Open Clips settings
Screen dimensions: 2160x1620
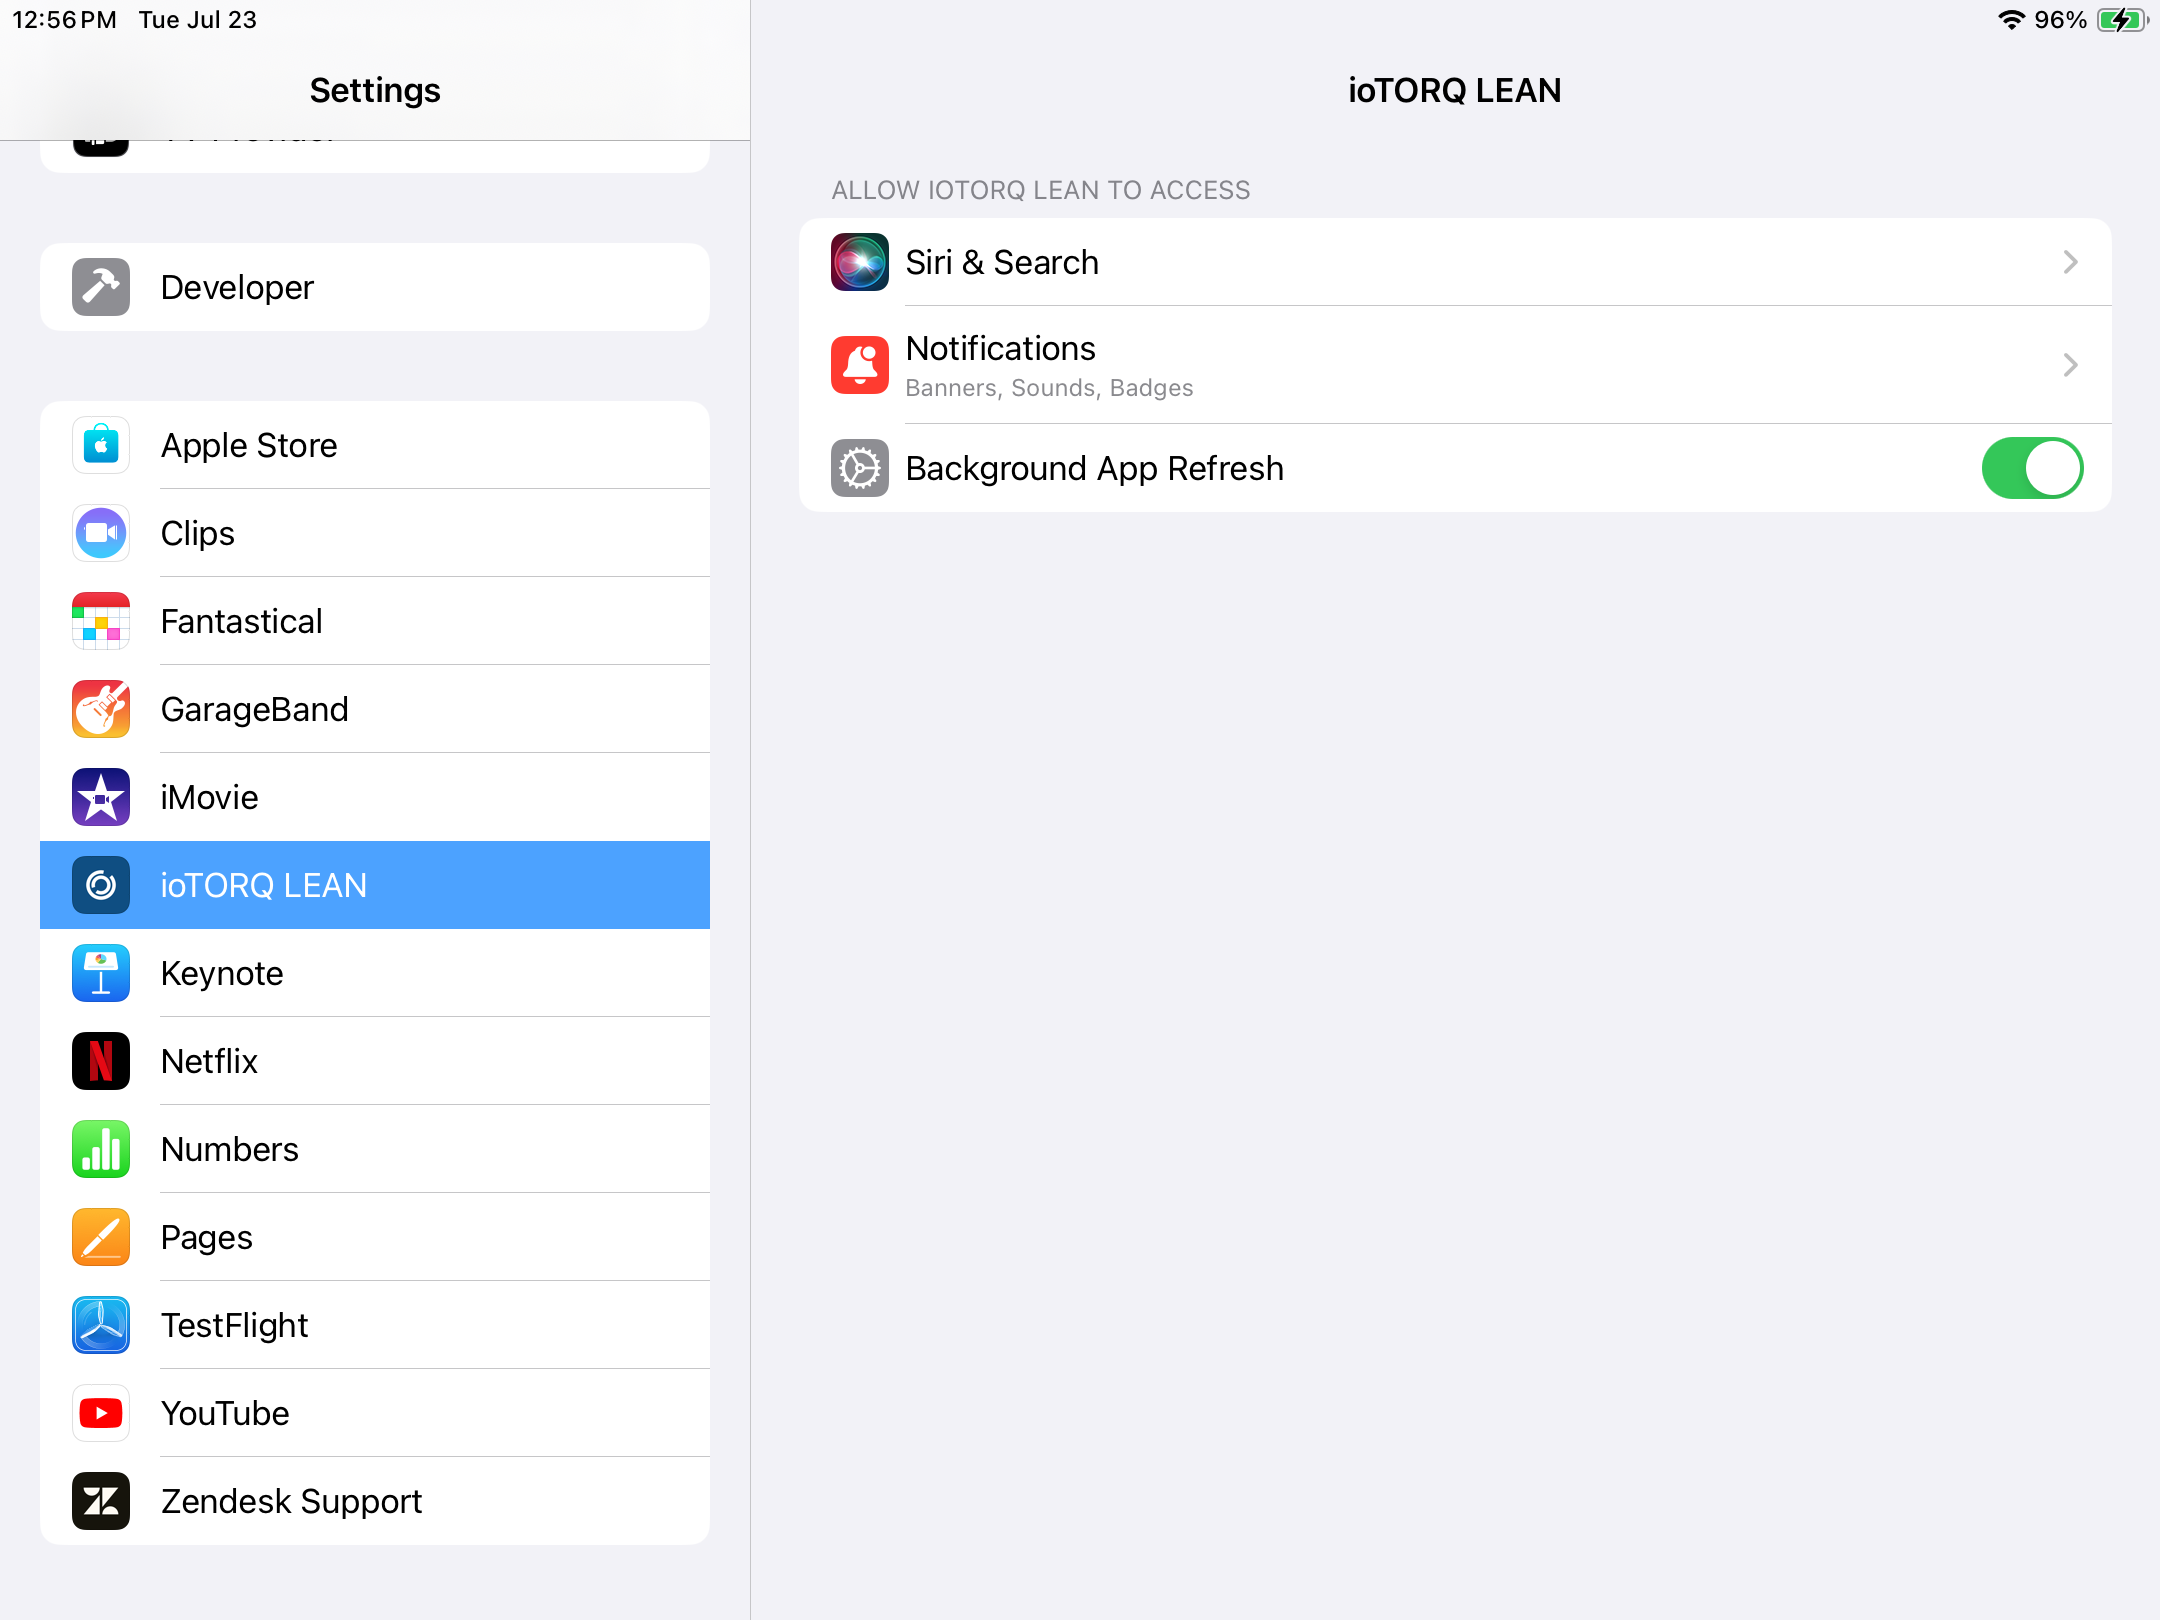[375, 533]
